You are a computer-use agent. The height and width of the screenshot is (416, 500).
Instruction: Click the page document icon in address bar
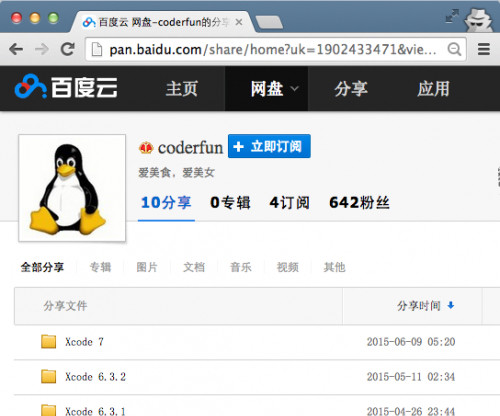pos(97,50)
